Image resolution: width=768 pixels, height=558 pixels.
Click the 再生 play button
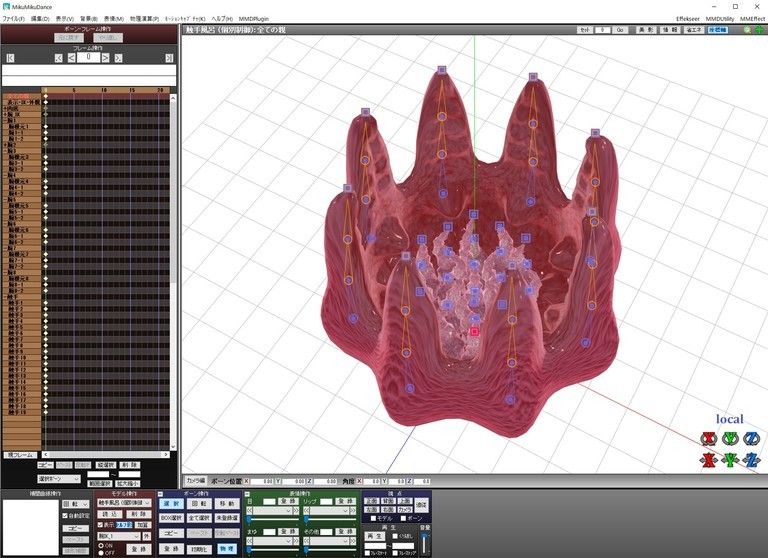[x=375, y=536]
